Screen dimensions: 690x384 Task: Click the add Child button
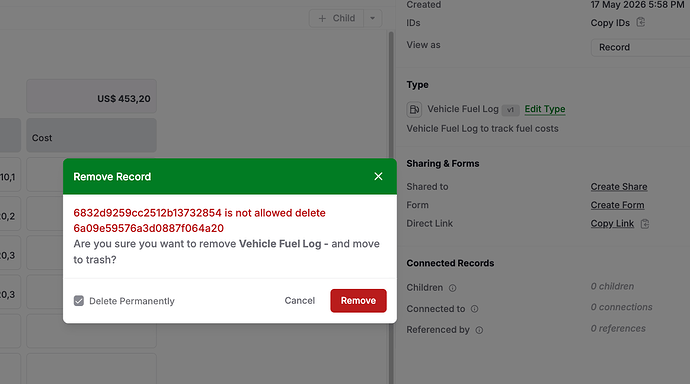click(337, 18)
